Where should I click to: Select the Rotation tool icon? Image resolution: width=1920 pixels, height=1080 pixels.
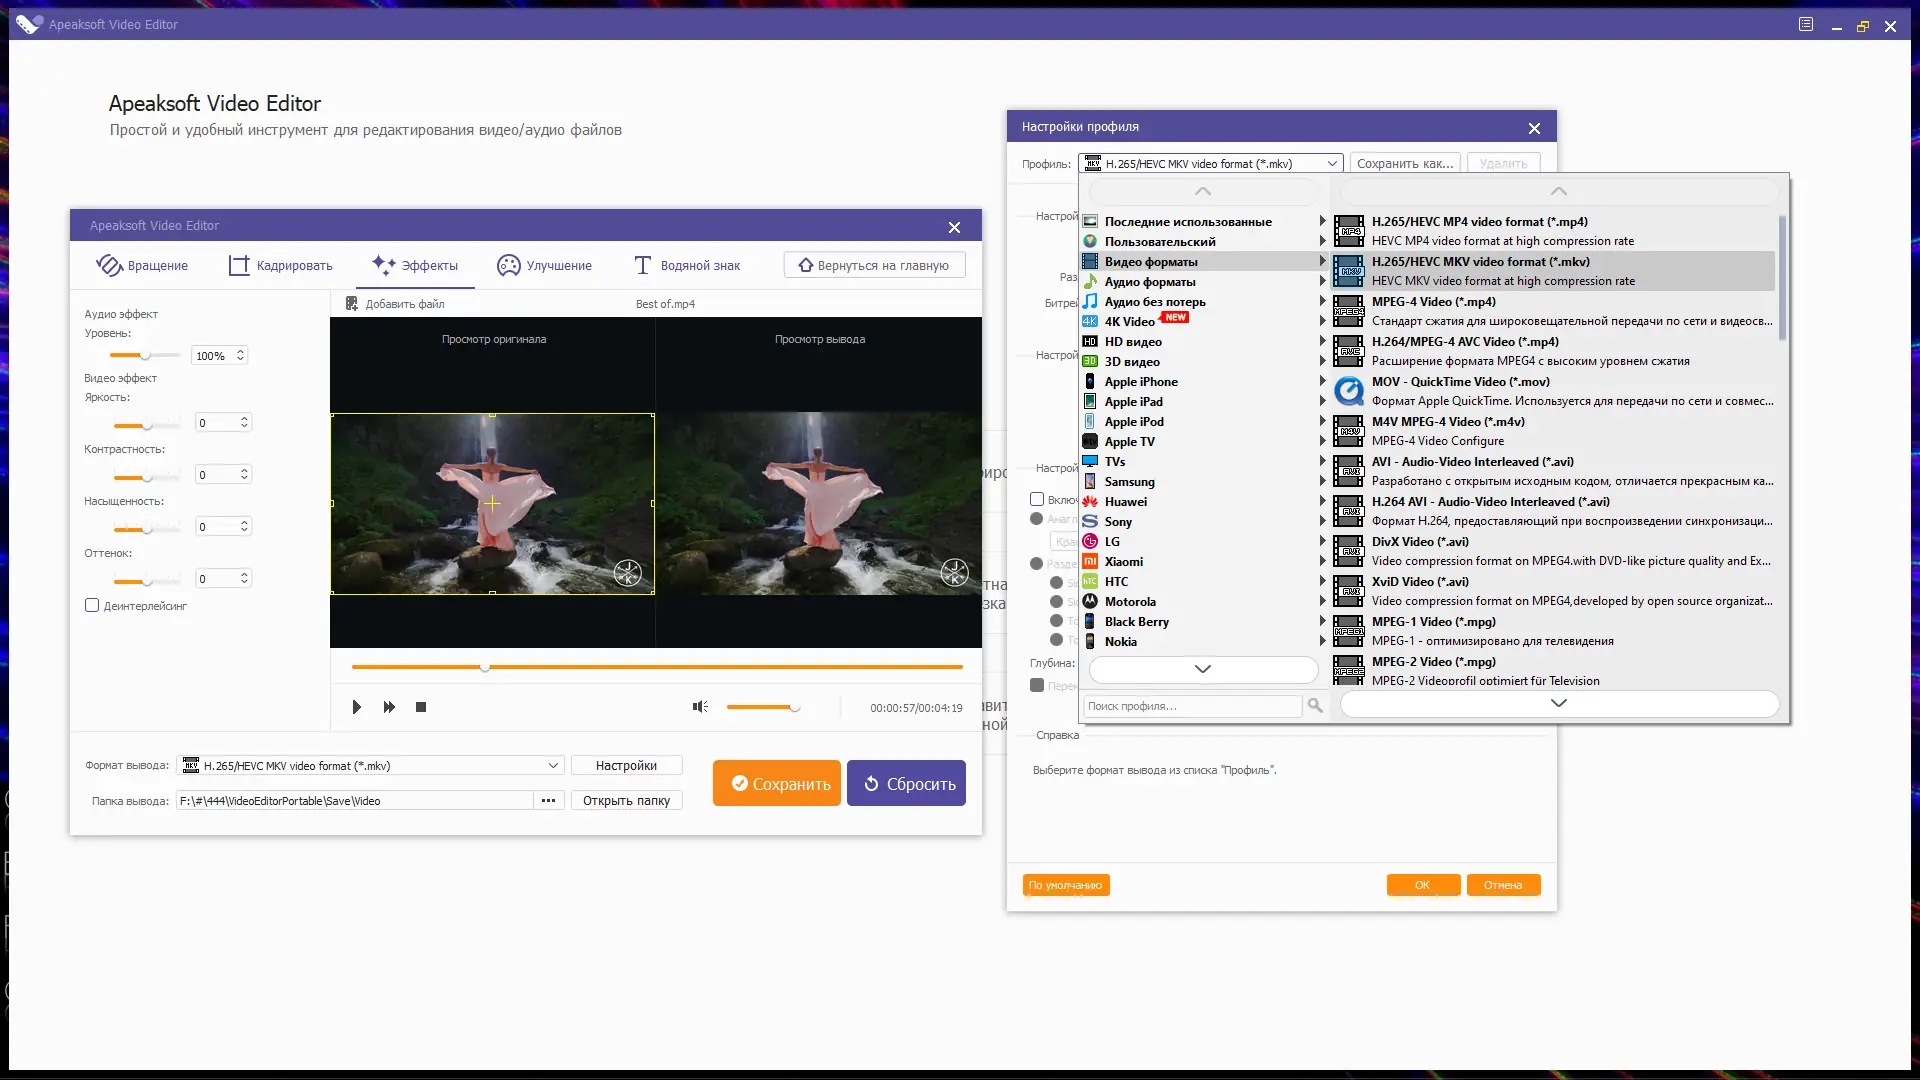[109, 265]
